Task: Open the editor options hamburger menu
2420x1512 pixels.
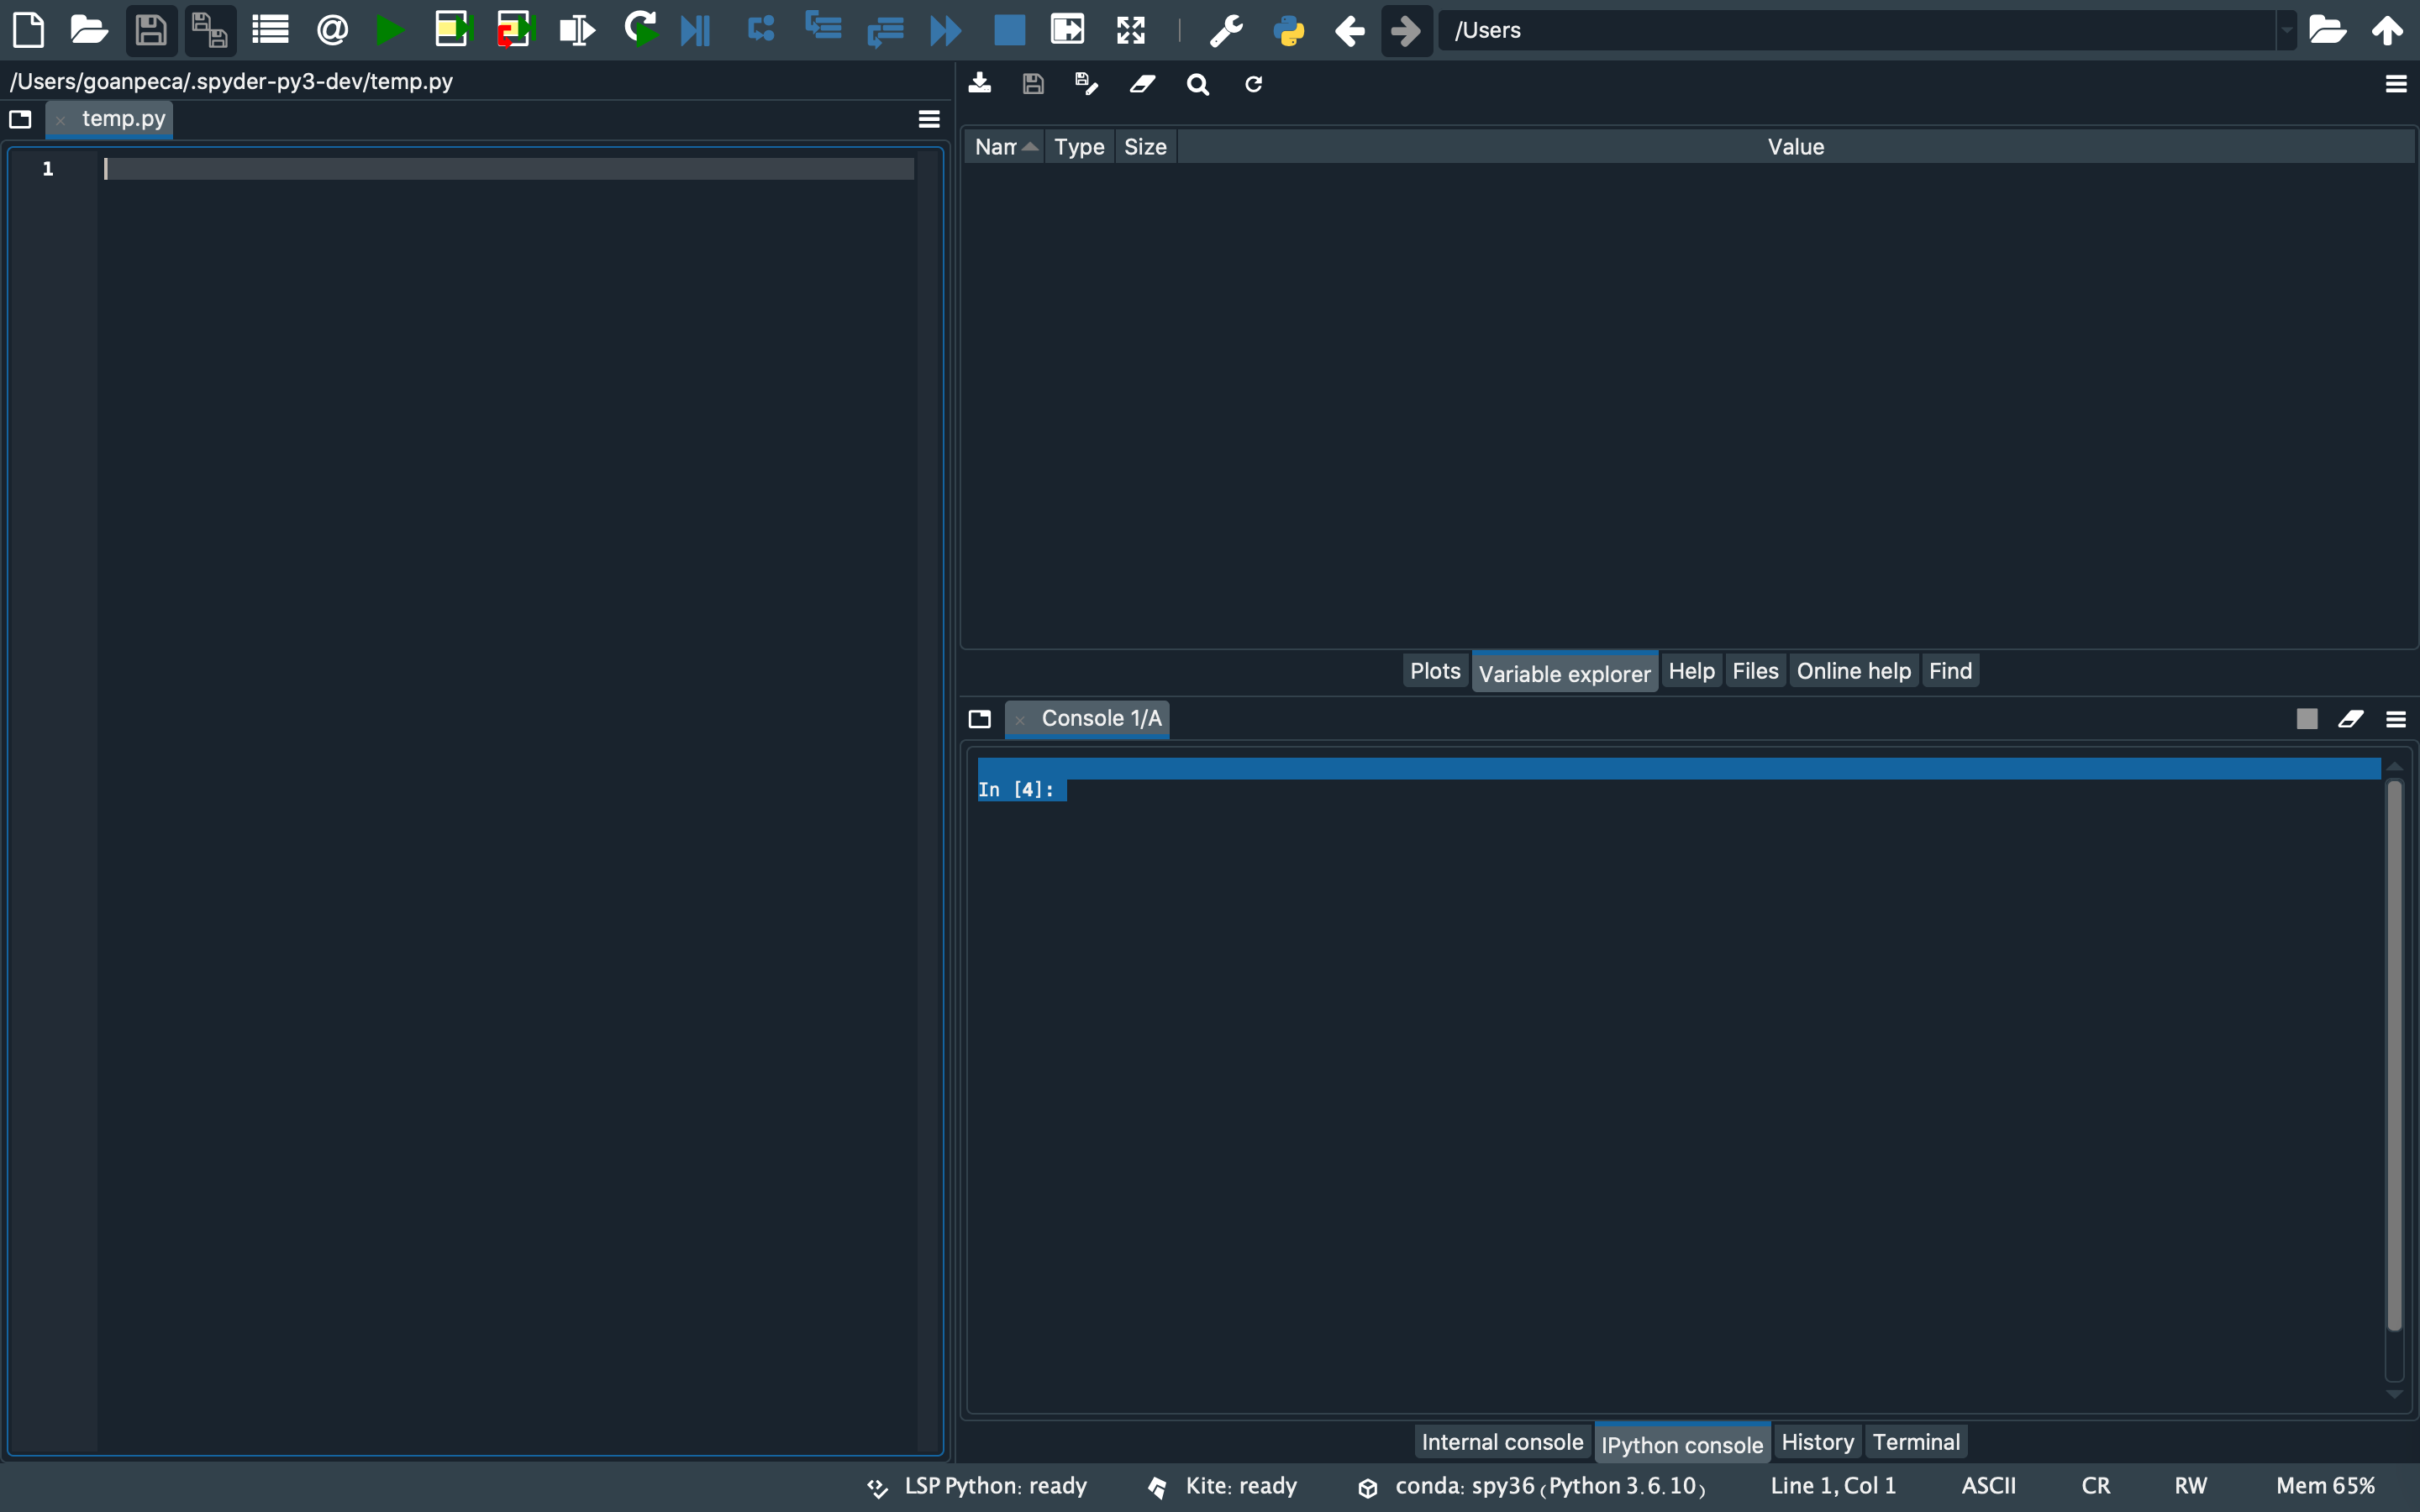Action: click(x=928, y=118)
